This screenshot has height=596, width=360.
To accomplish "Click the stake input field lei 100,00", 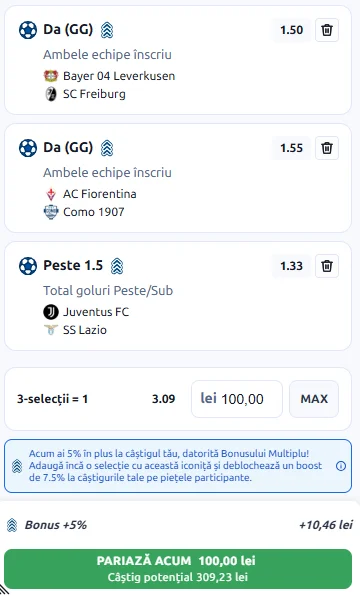I will point(237,399).
